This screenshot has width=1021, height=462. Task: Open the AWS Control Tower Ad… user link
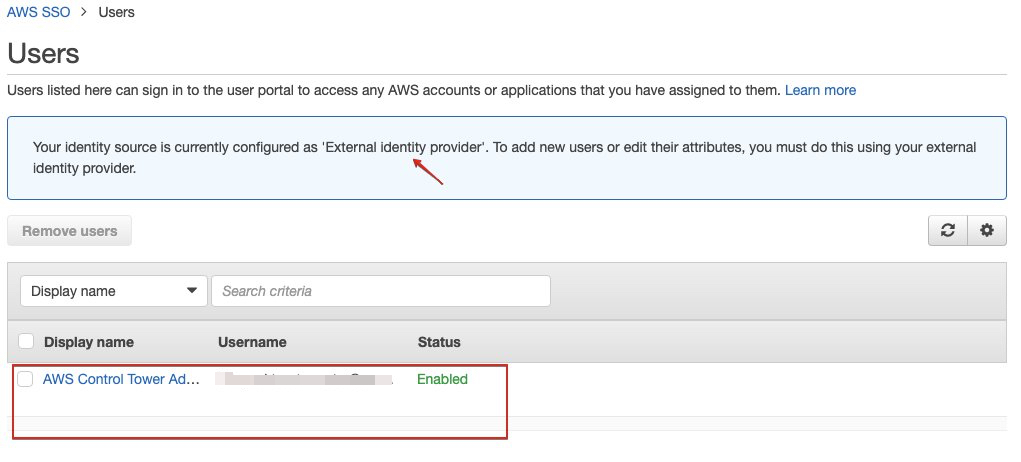(121, 379)
